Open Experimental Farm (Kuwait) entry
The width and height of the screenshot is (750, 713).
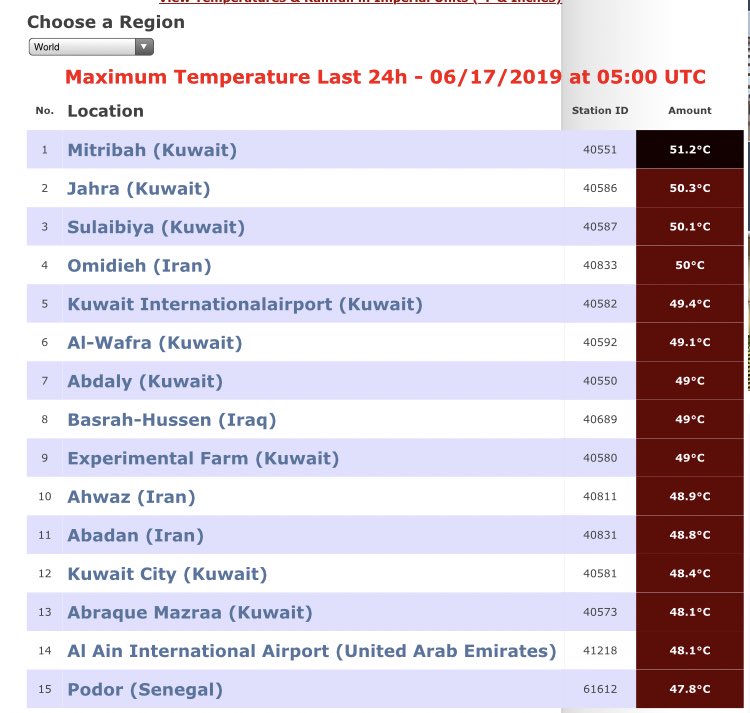click(x=203, y=458)
